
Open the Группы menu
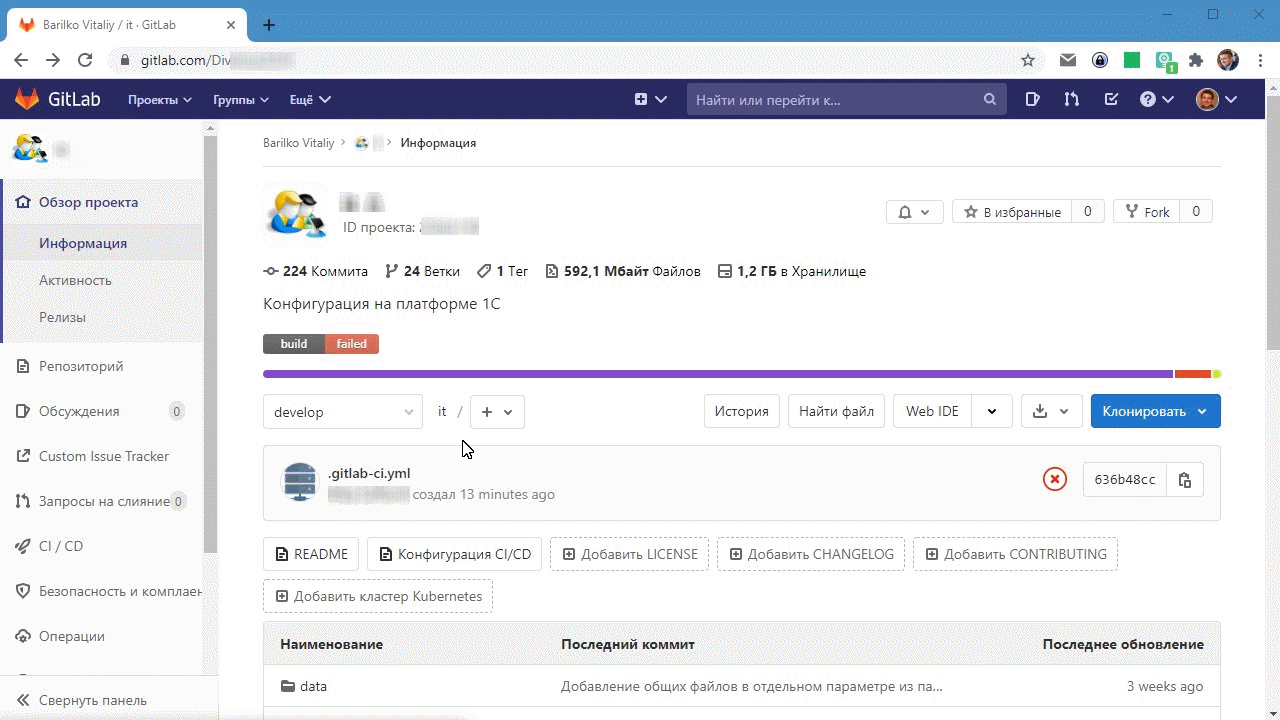tap(240, 100)
